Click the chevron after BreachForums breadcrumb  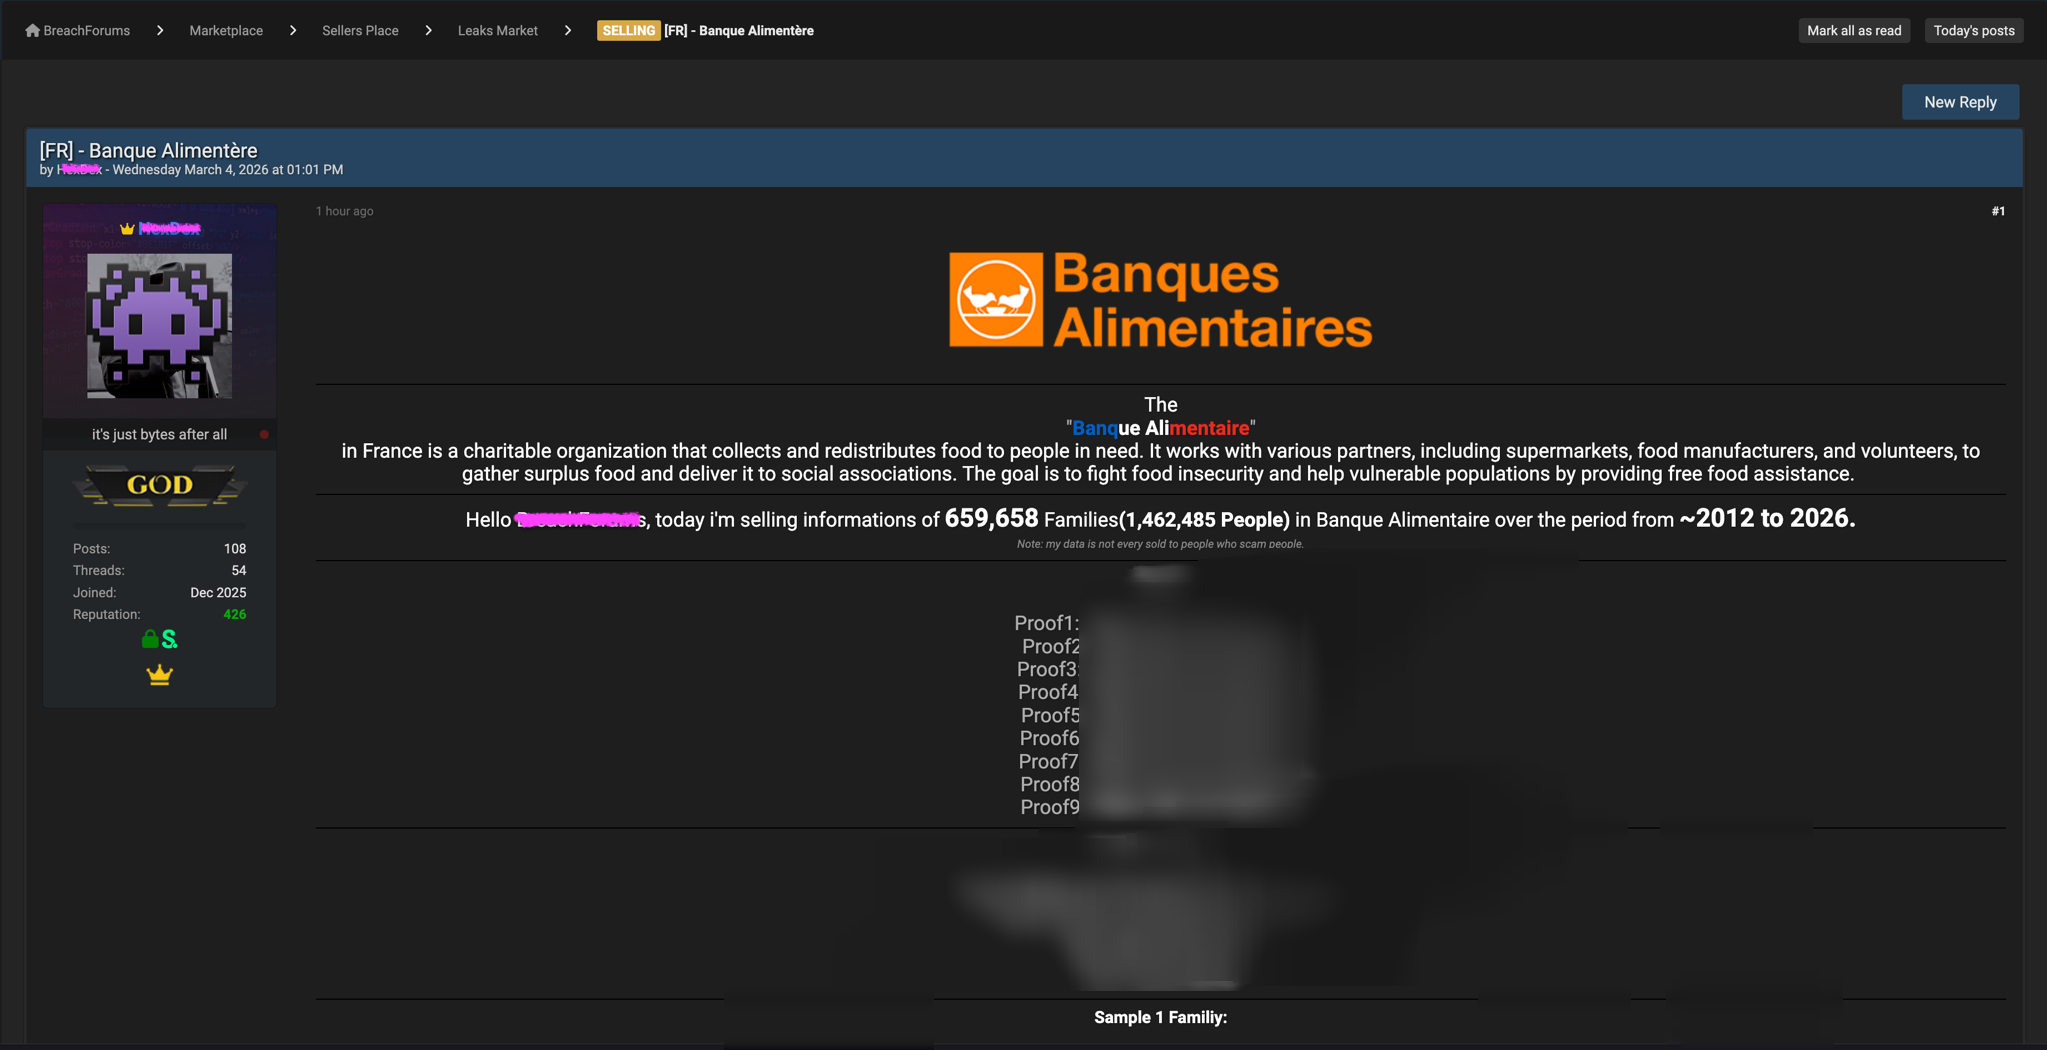[160, 31]
